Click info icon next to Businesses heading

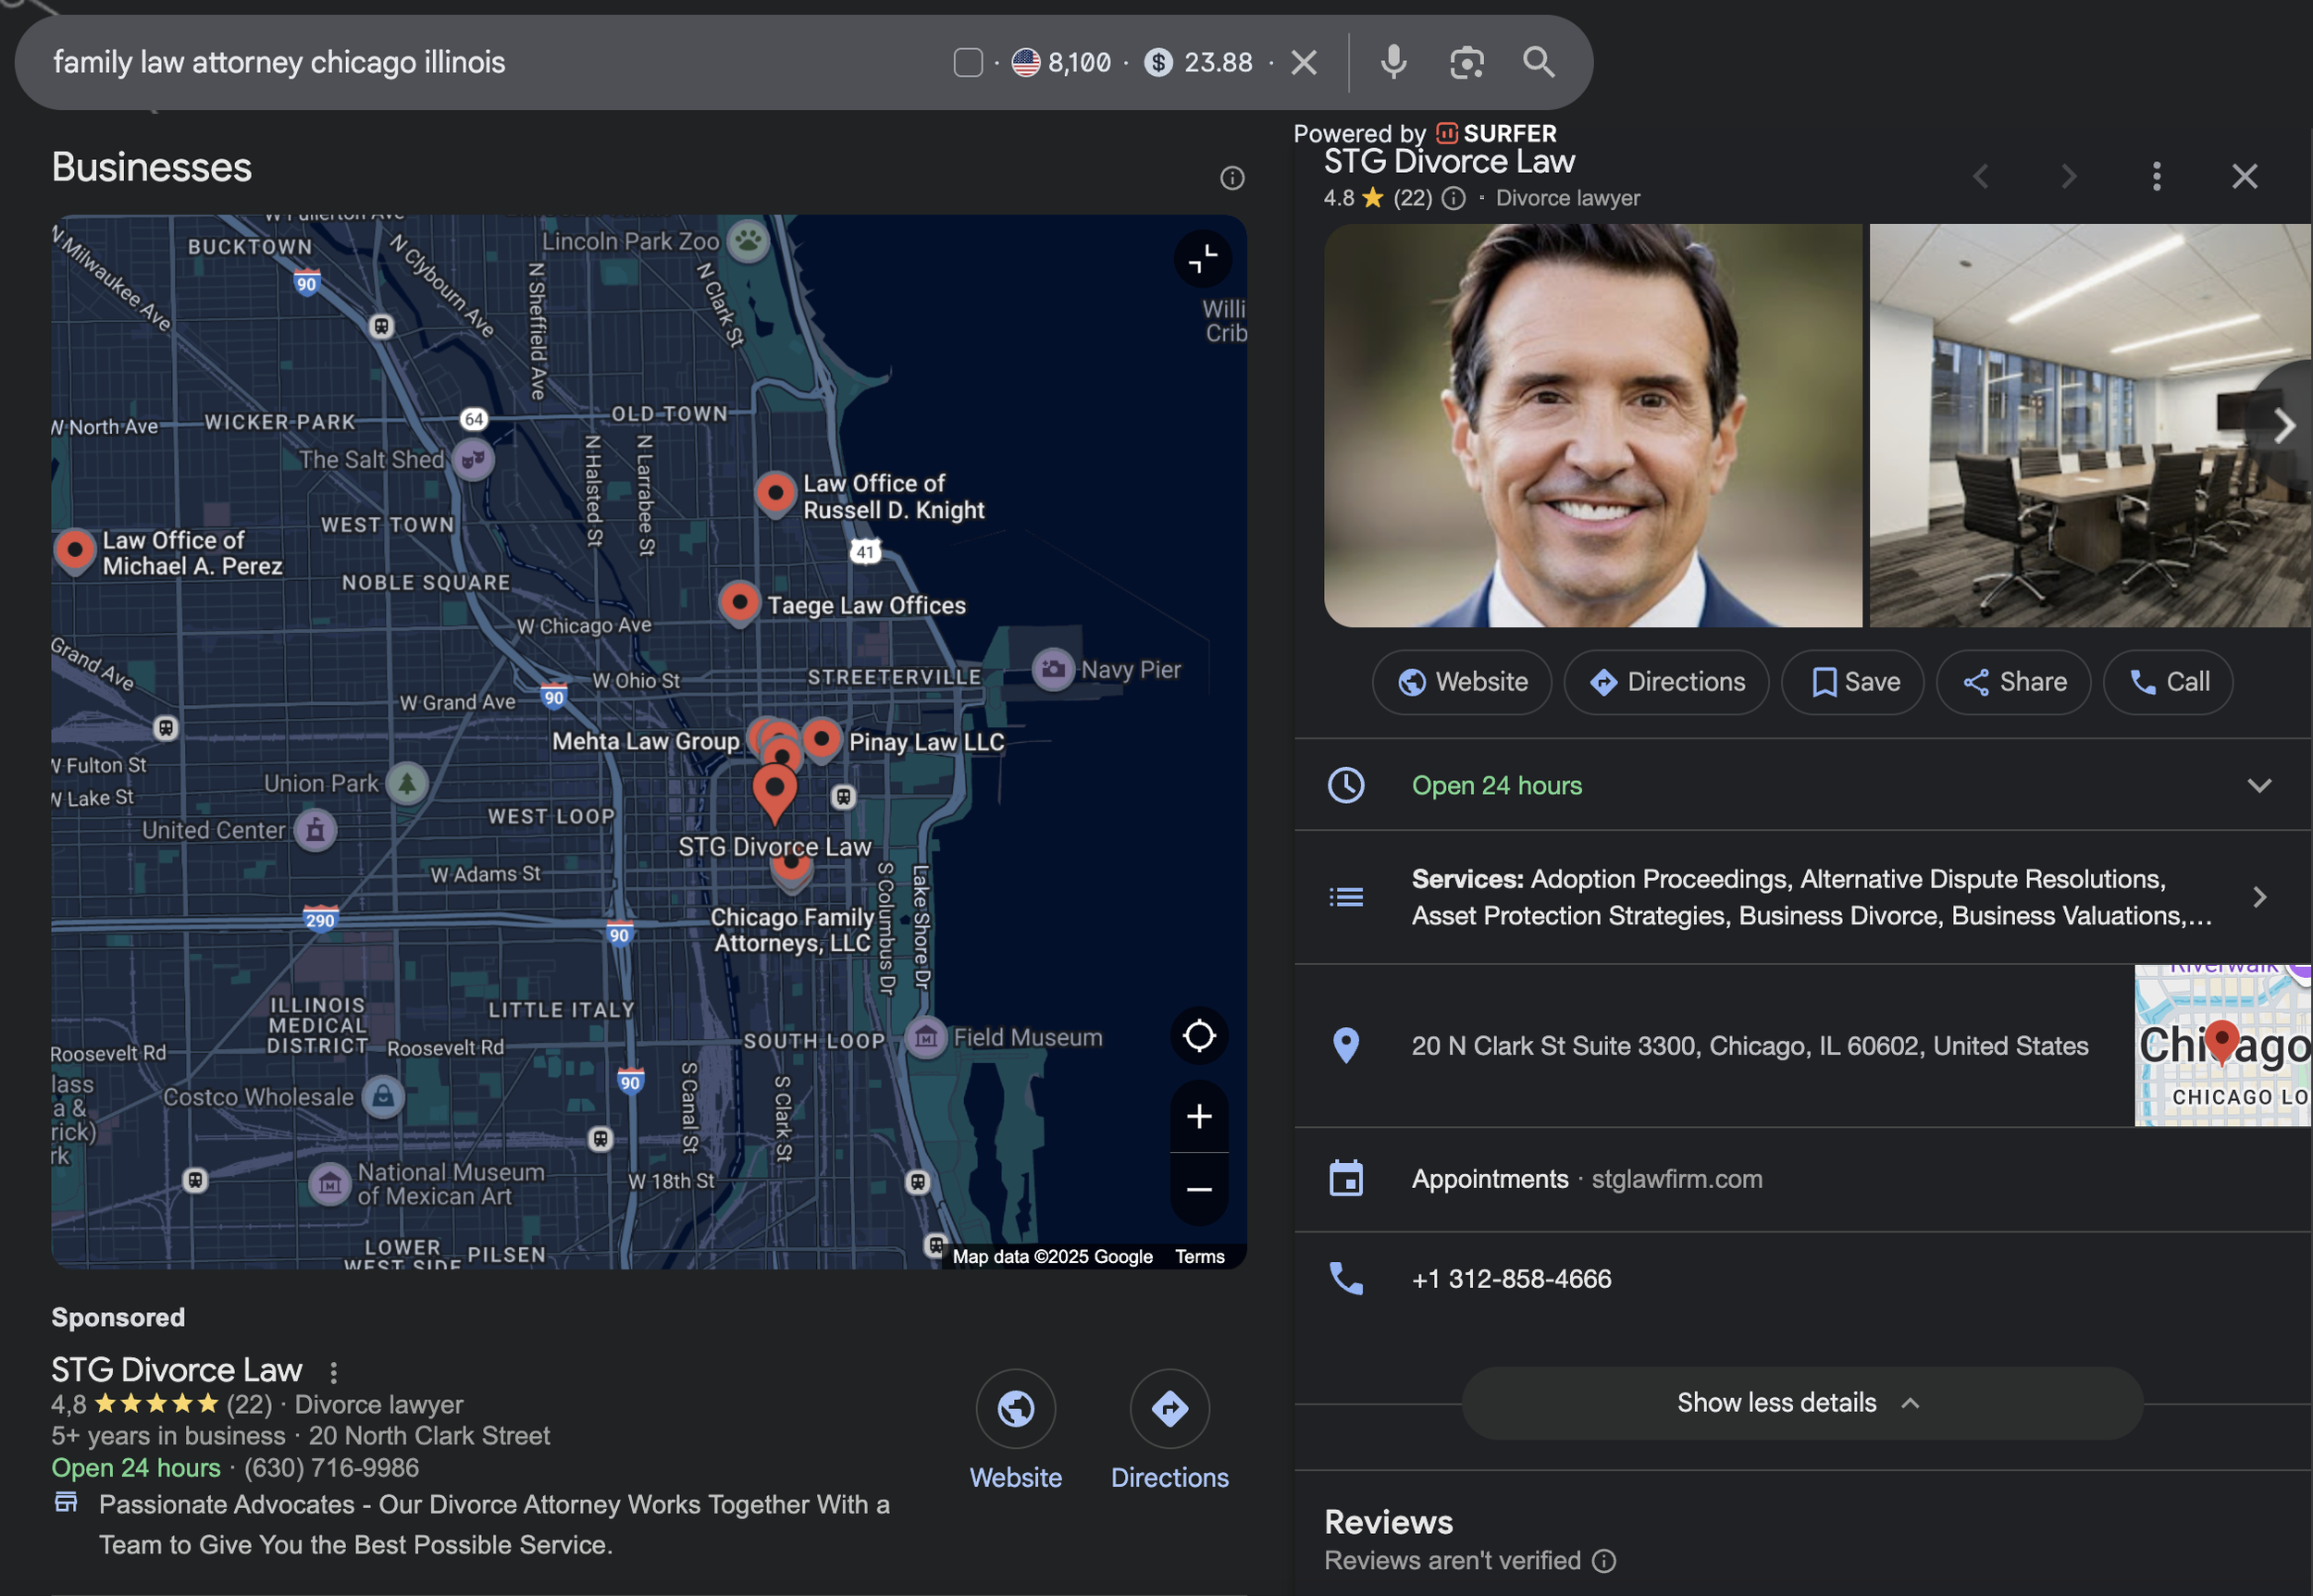(x=1232, y=178)
